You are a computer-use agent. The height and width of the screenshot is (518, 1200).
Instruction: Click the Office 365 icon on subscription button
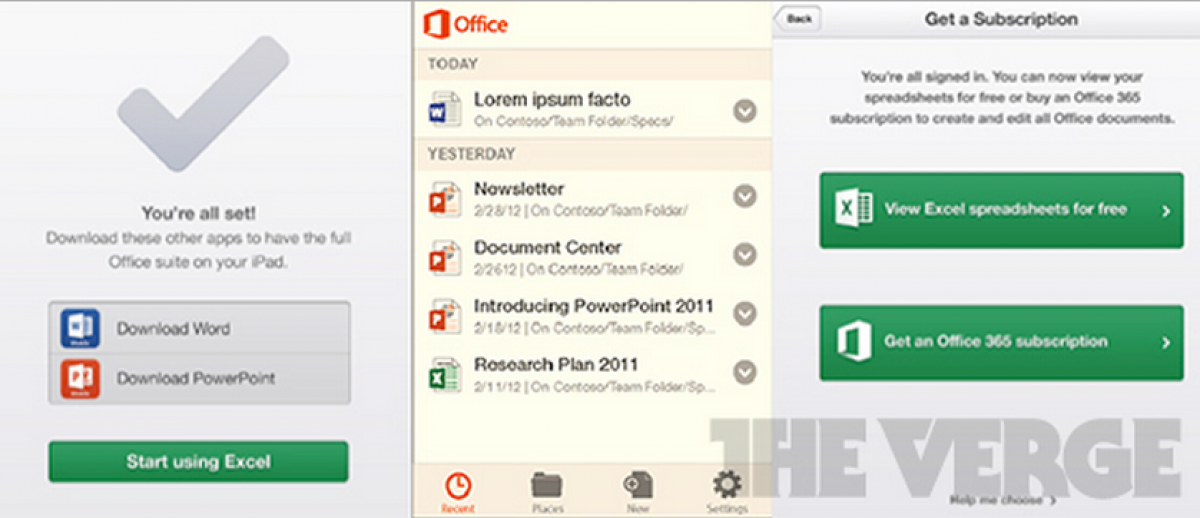[x=853, y=342]
